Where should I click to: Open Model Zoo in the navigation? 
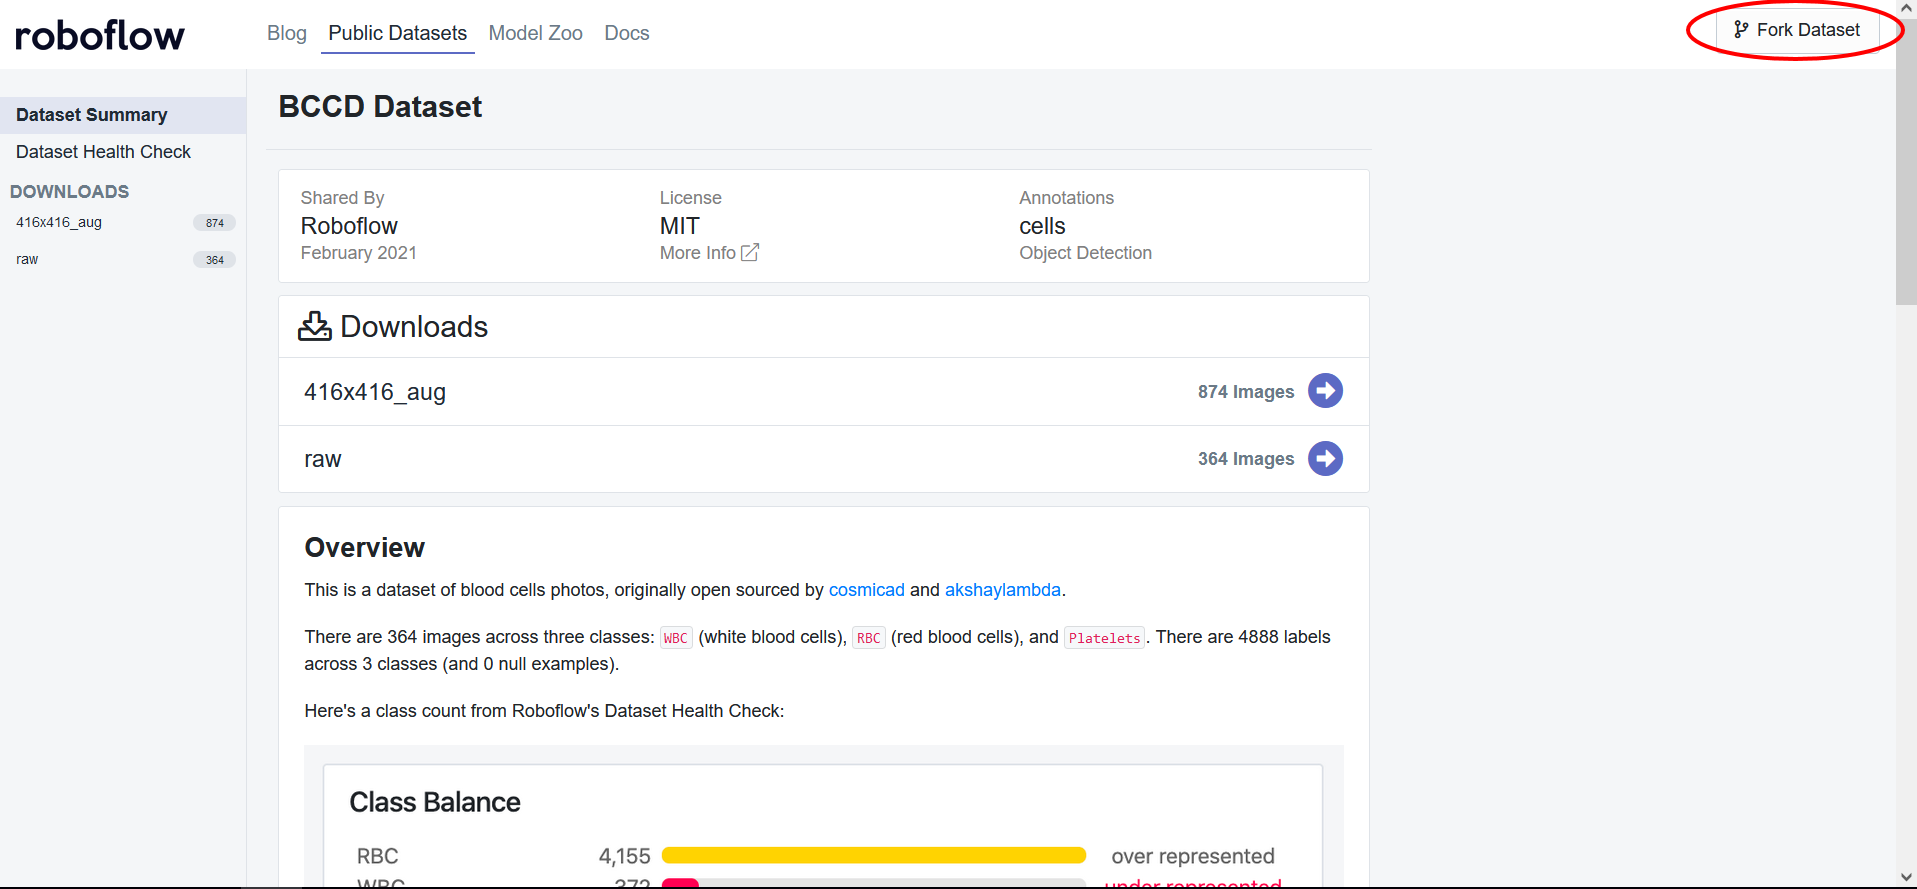(535, 33)
